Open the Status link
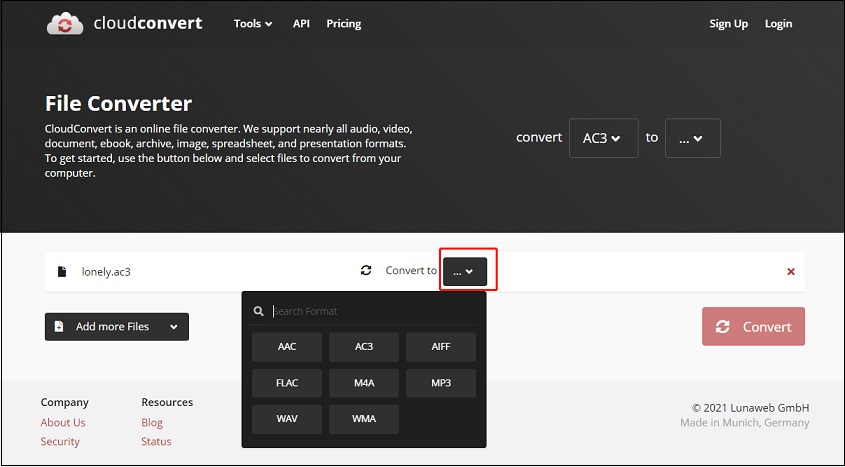The width and height of the screenshot is (845, 467). [x=156, y=441]
